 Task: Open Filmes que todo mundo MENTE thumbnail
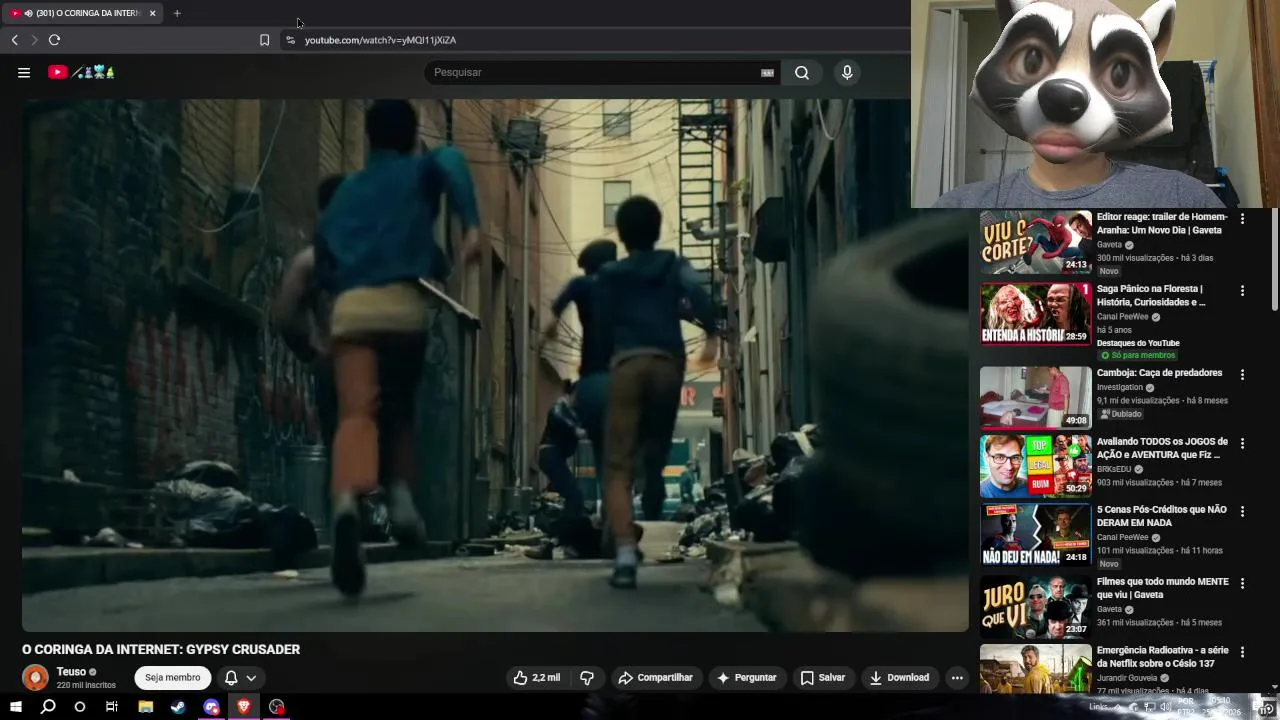pyautogui.click(x=1036, y=606)
